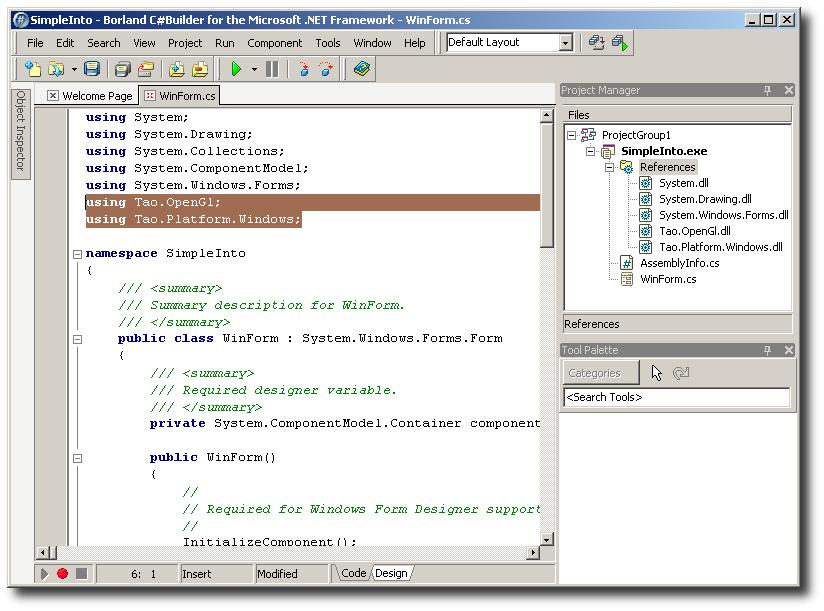Close the Tool Palette panel
Image resolution: width=824 pixels, height=611 pixels.
tap(789, 350)
